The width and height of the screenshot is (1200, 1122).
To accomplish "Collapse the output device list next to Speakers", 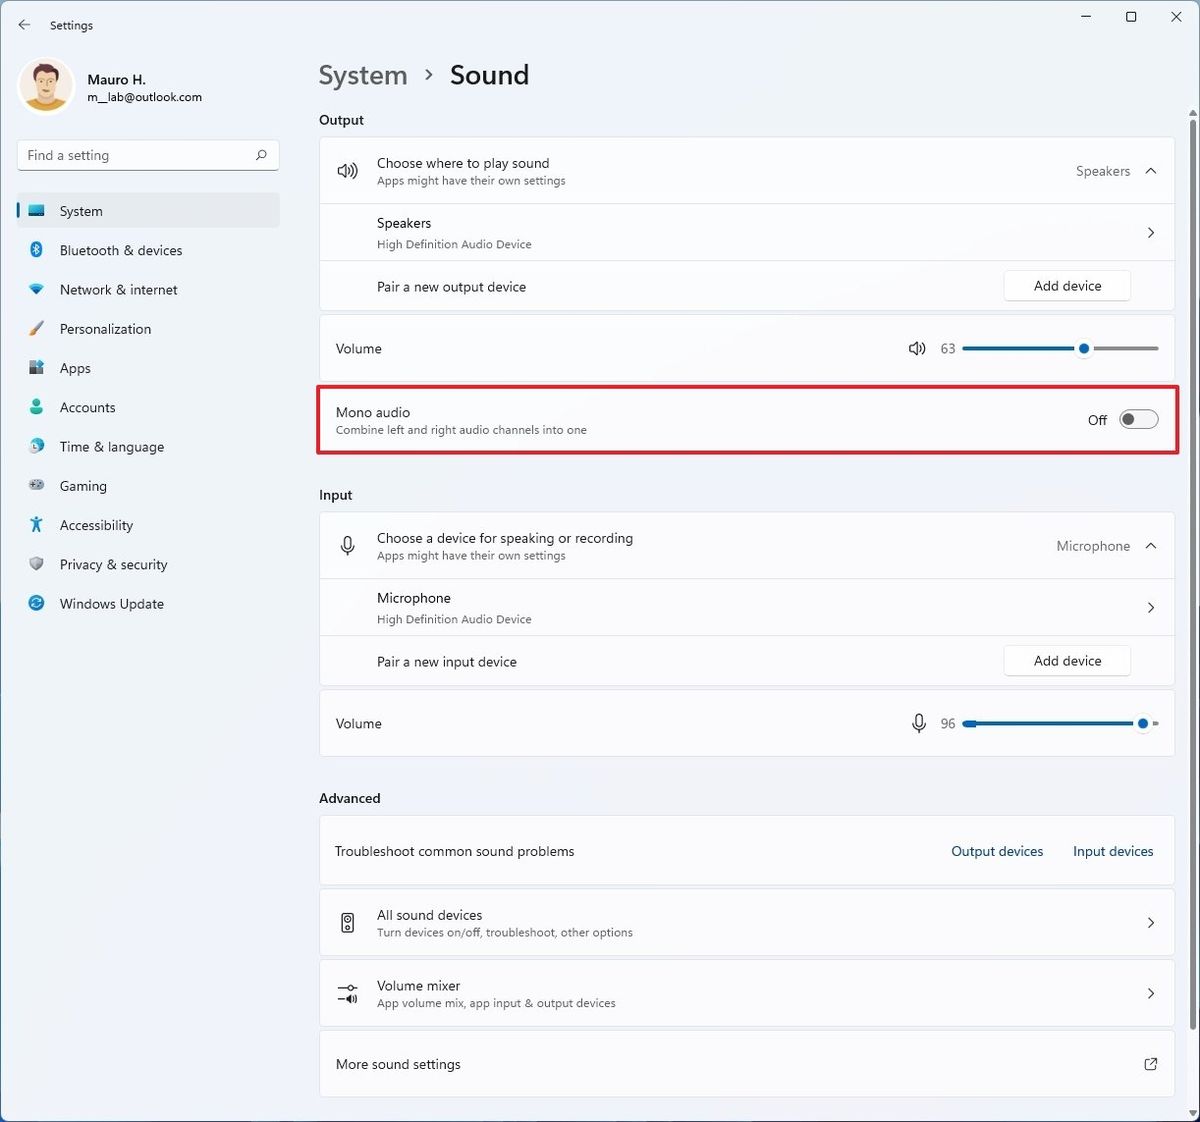I will (1151, 171).
